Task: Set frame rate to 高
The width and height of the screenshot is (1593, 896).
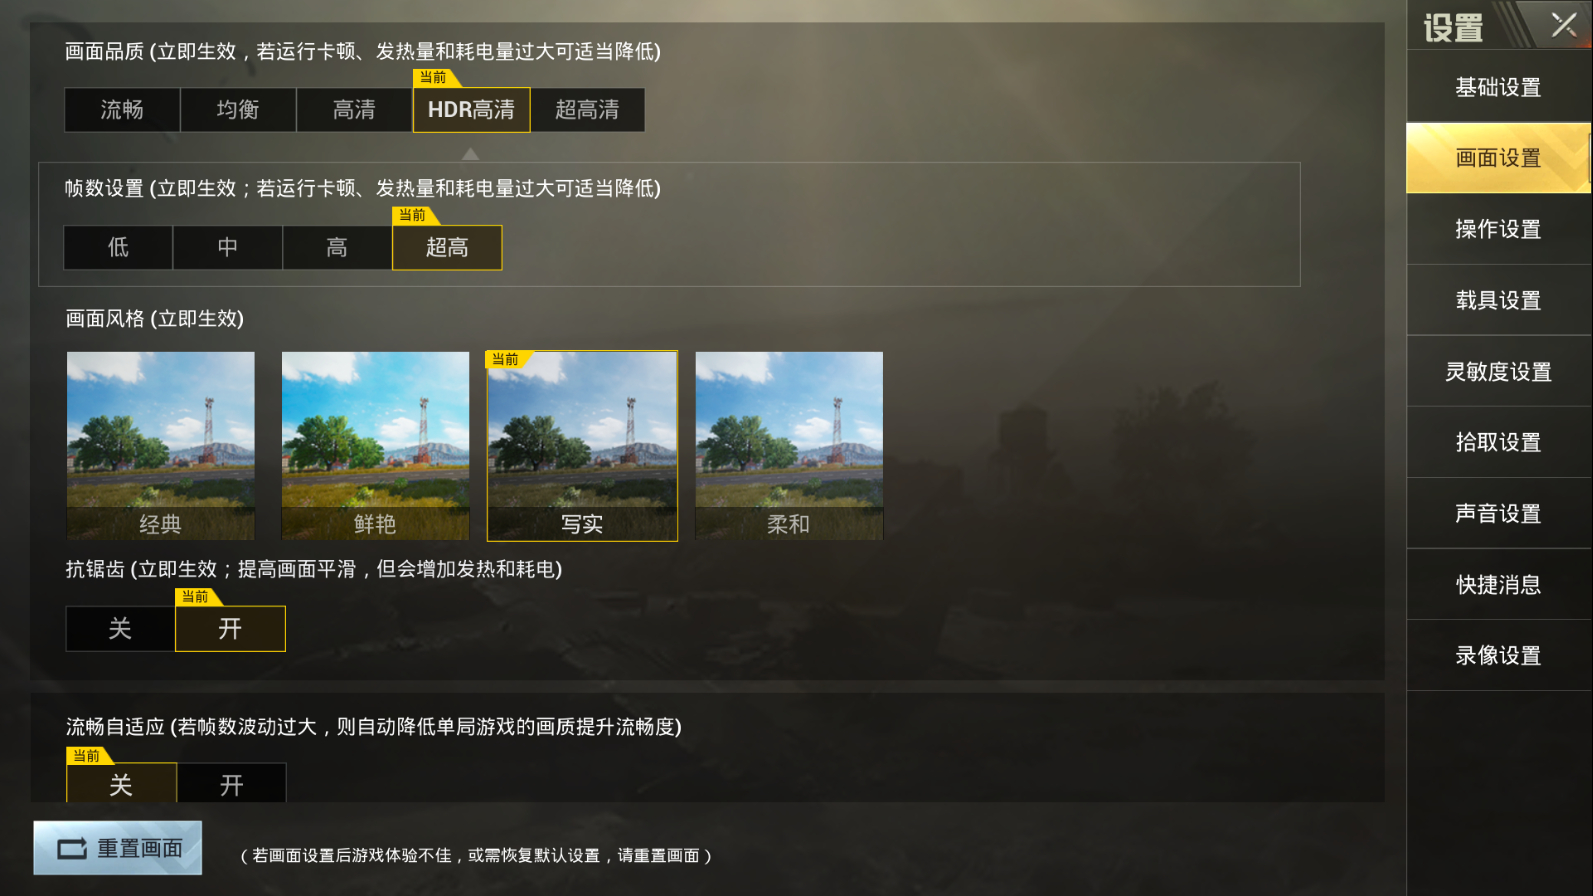Action: coord(337,248)
